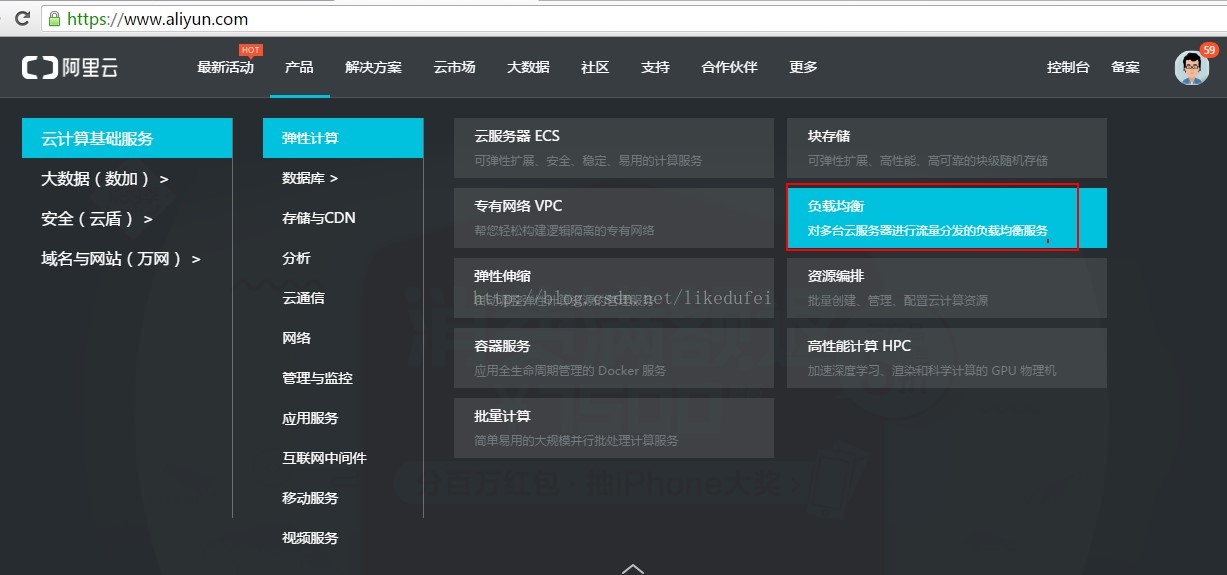This screenshot has height=575, width=1227.
Task: Open the 合作伙伴 menu
Action: pyautogui.click(x=729, y=67)
